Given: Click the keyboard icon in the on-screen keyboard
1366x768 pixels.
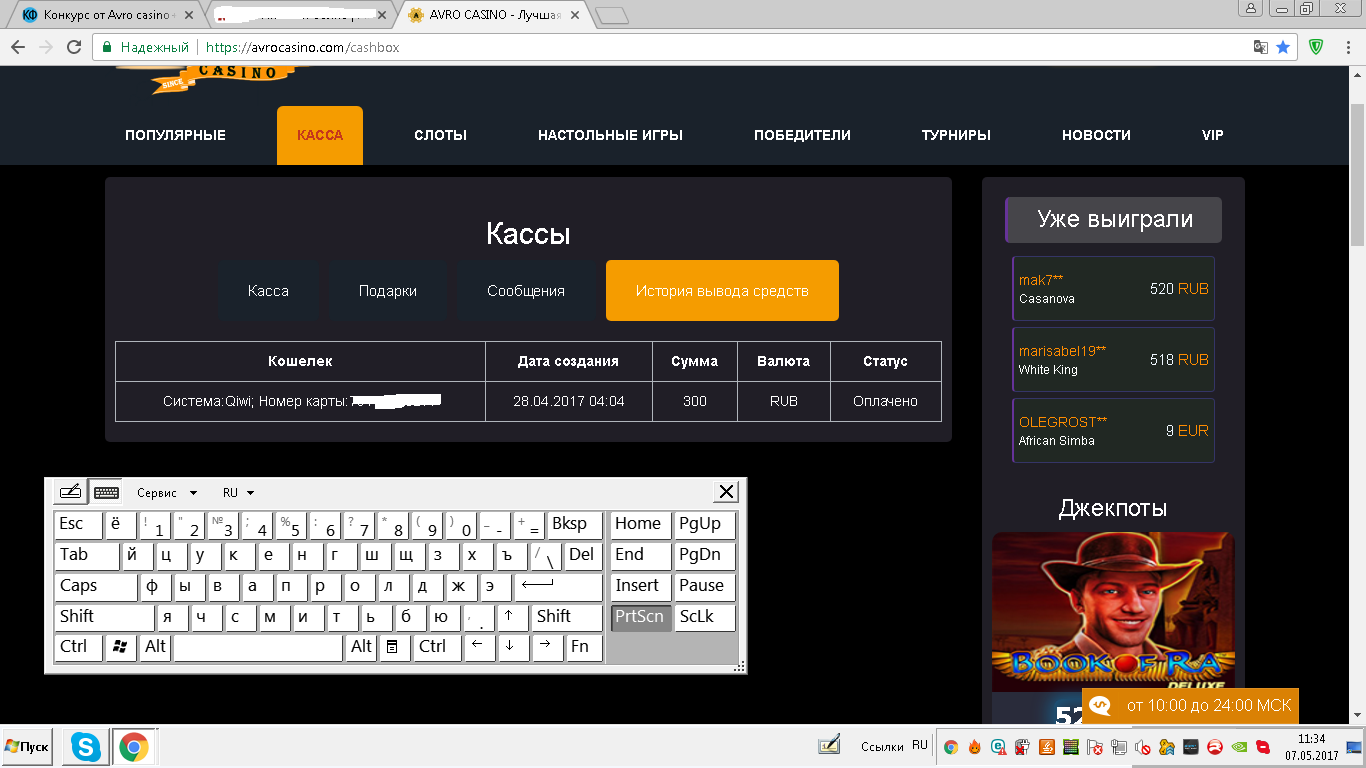Looking at the screenshot, I should coord(106,492).
